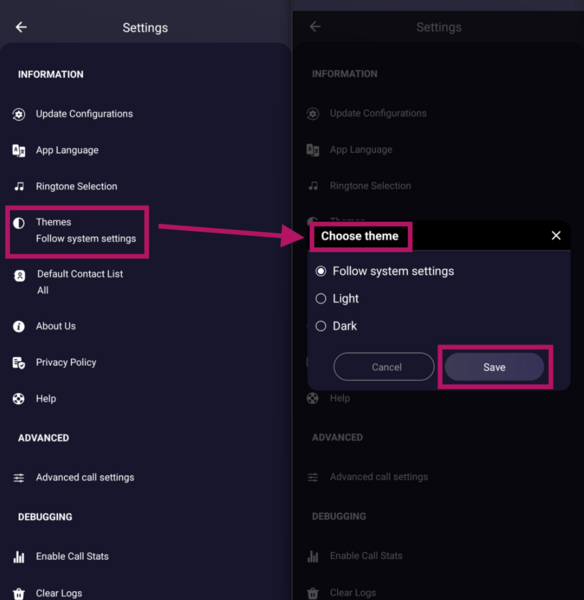Click dimmed Enable Call Stats text, right panel
The width and height of the screenshot is (584, 600).
366,556
